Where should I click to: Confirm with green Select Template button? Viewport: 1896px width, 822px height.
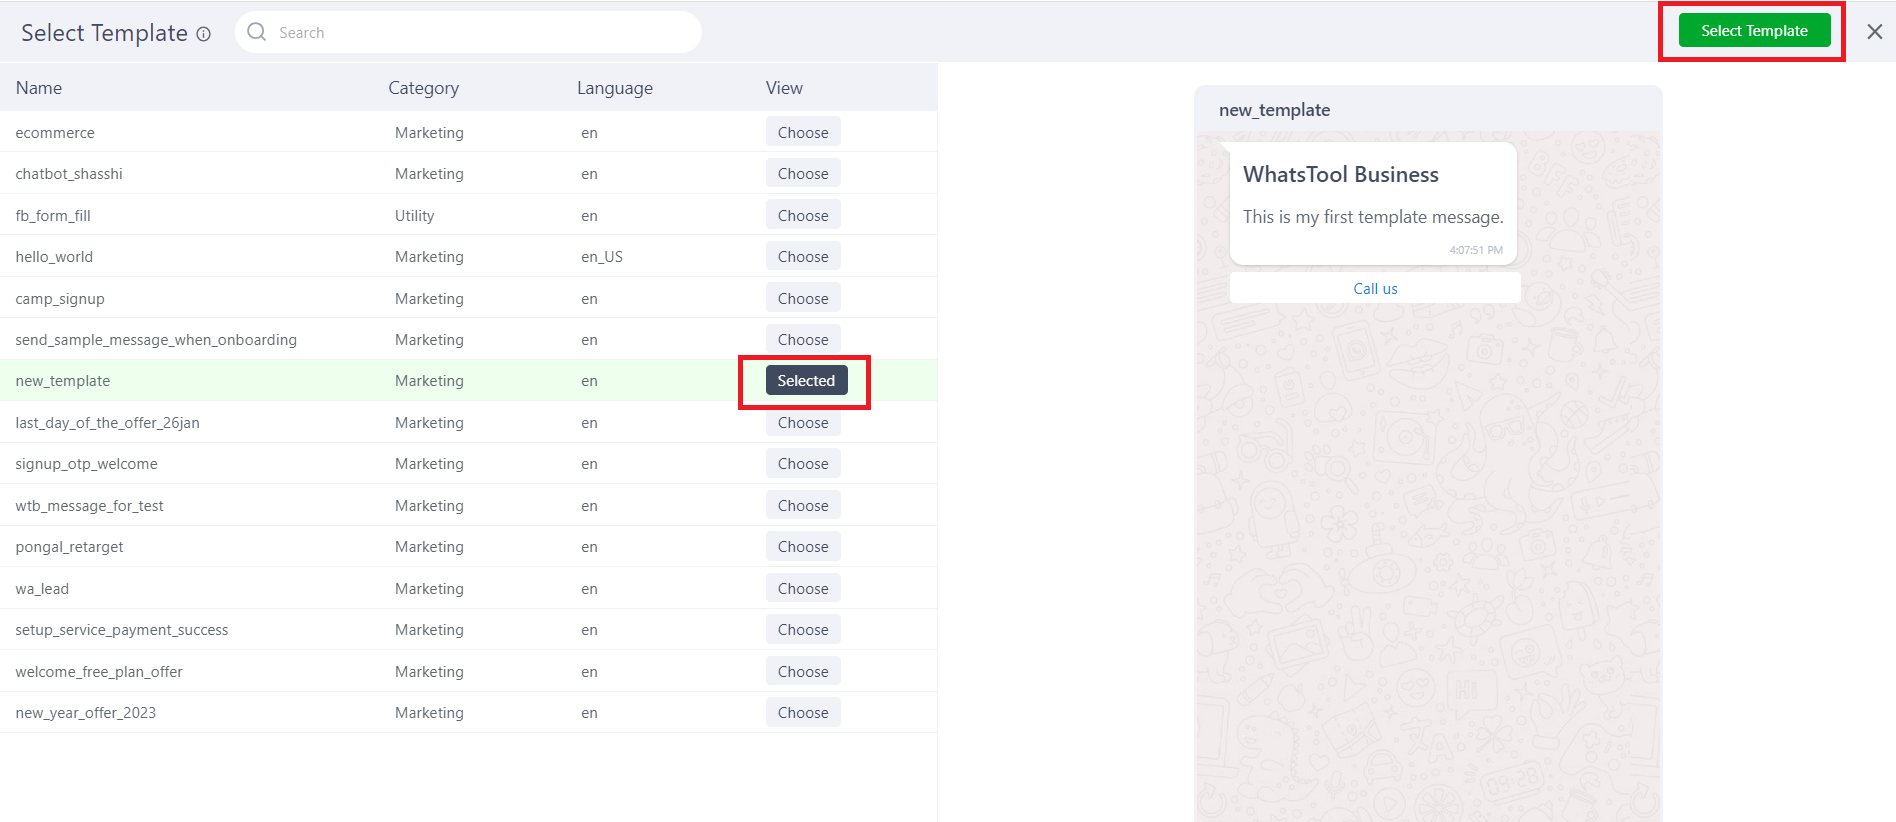click(x=1754, y=31)
